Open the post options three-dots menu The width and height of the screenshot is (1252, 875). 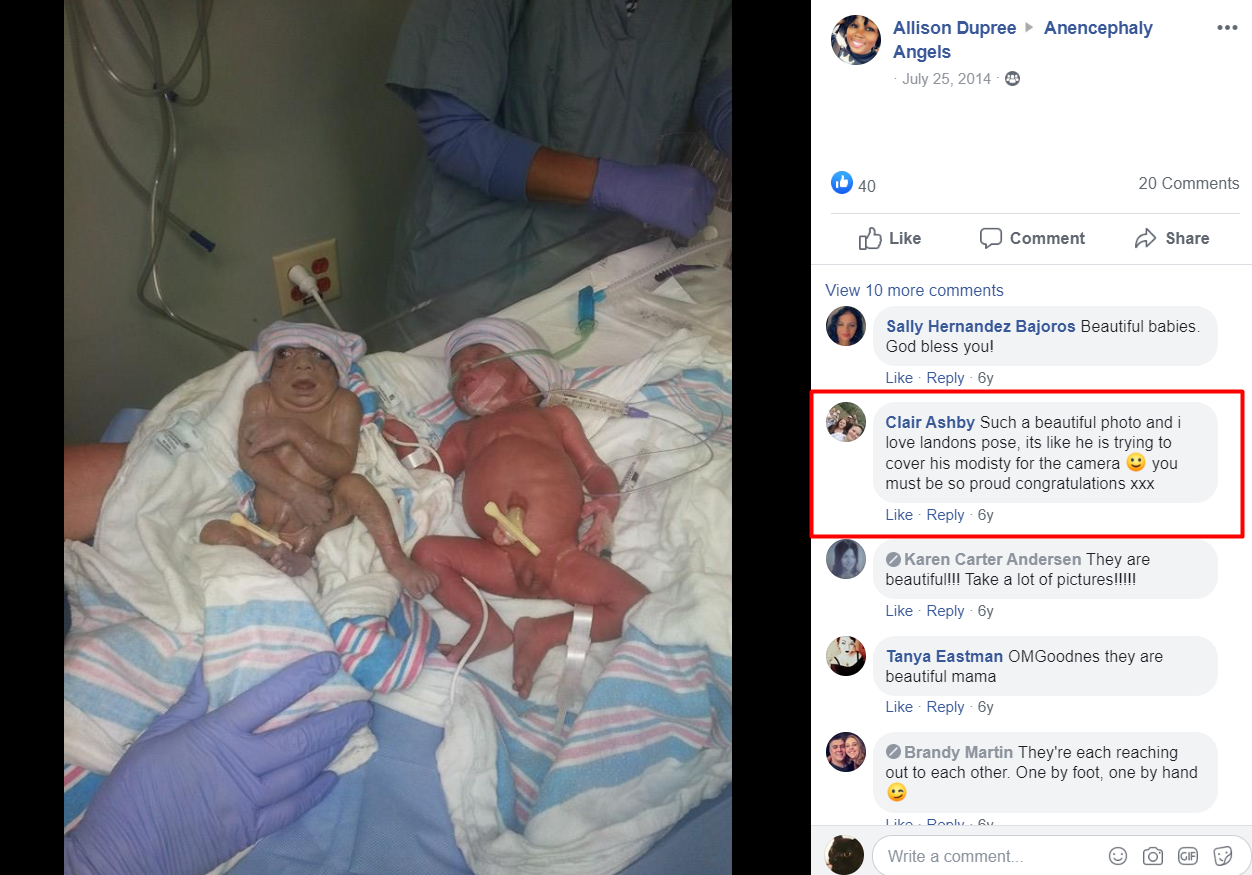(x=1227, y=28)
